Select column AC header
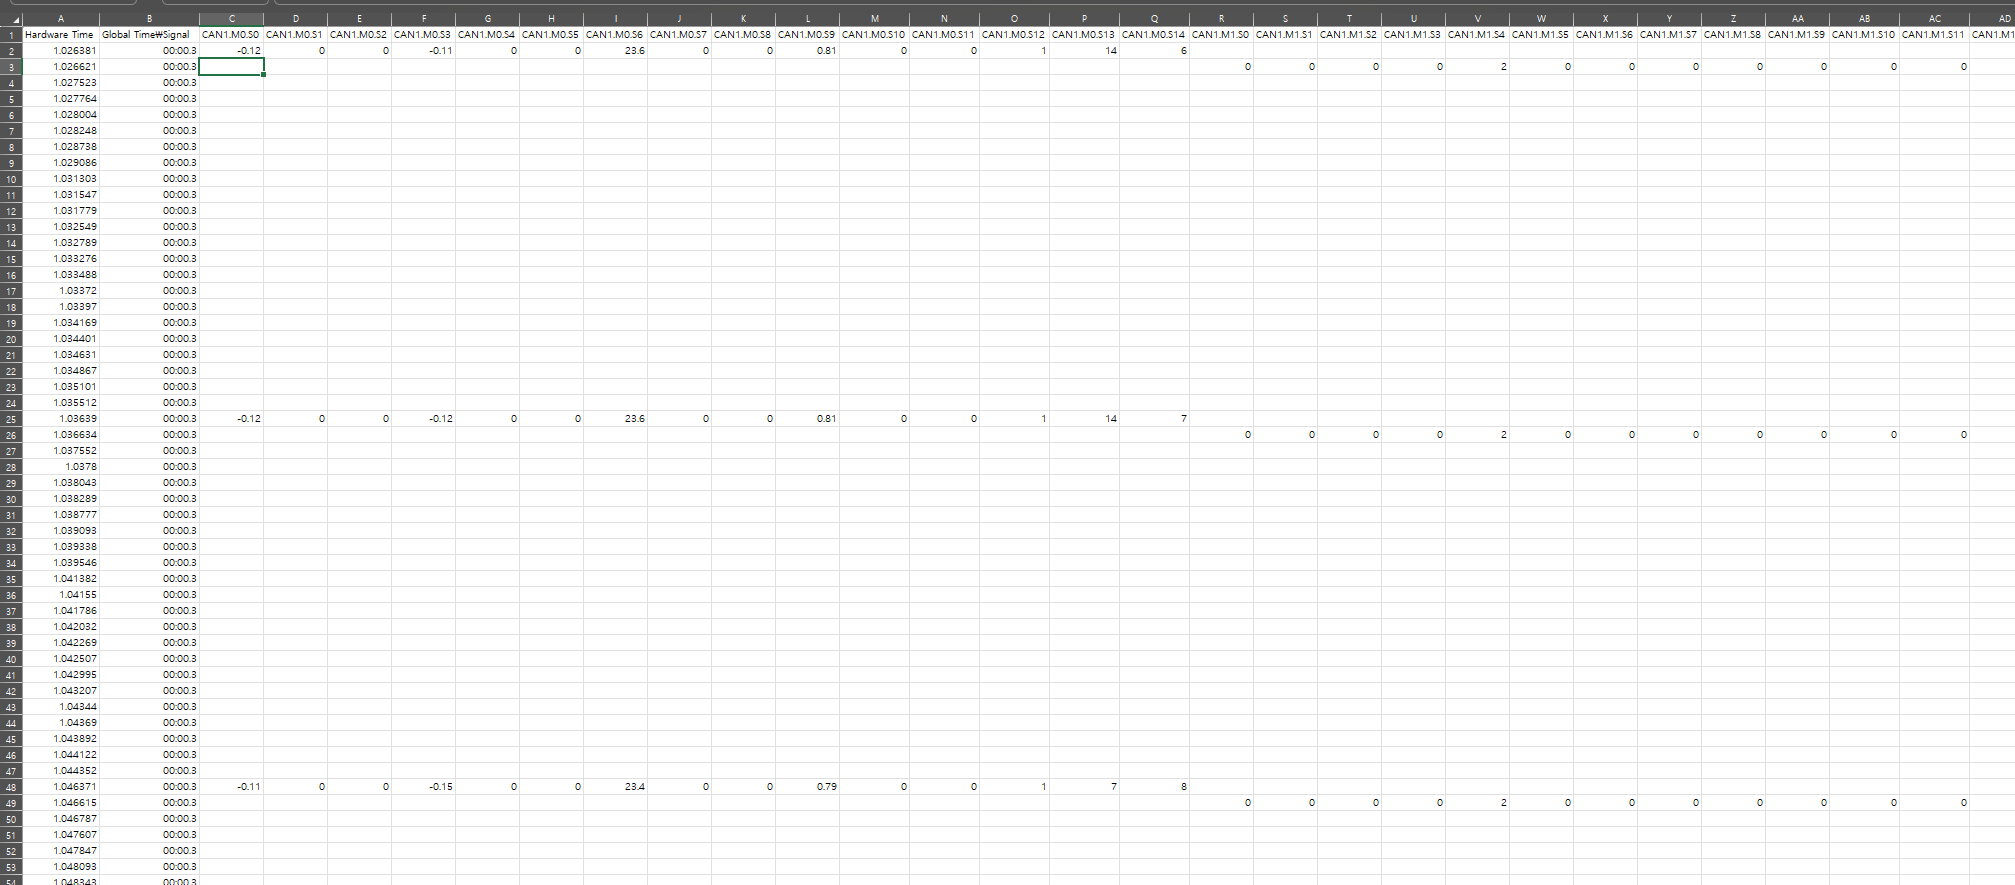Image resolution: width=2015 pixels, height=885 pixels. point(1935,19)
